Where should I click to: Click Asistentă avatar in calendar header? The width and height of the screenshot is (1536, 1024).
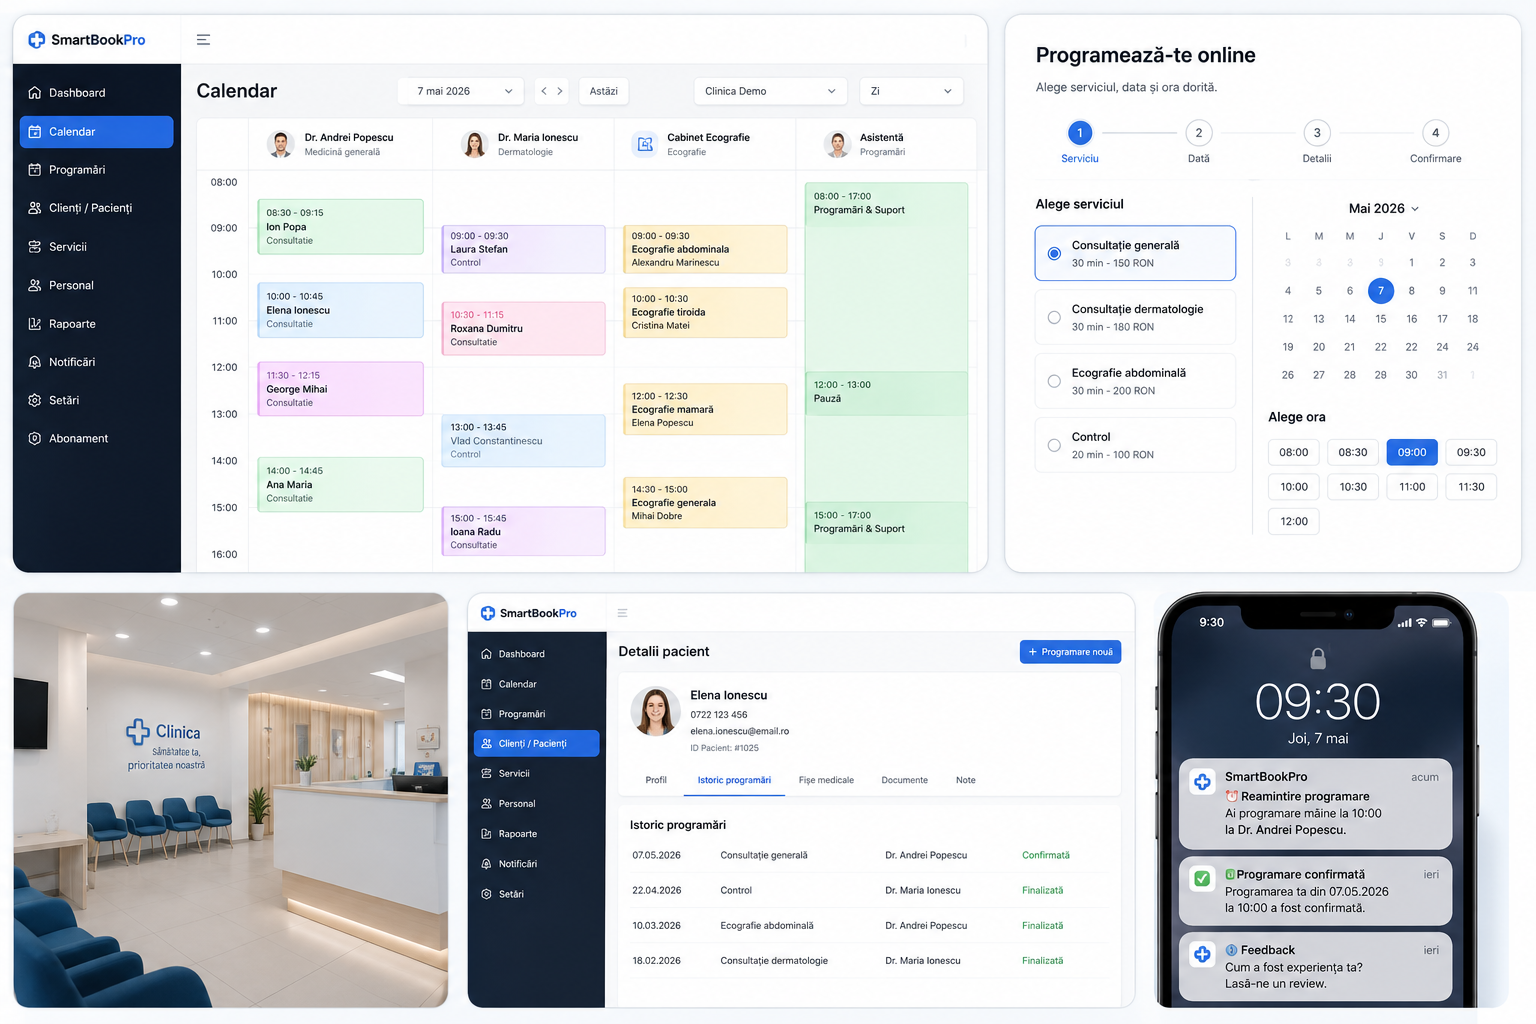coord(837,144)
